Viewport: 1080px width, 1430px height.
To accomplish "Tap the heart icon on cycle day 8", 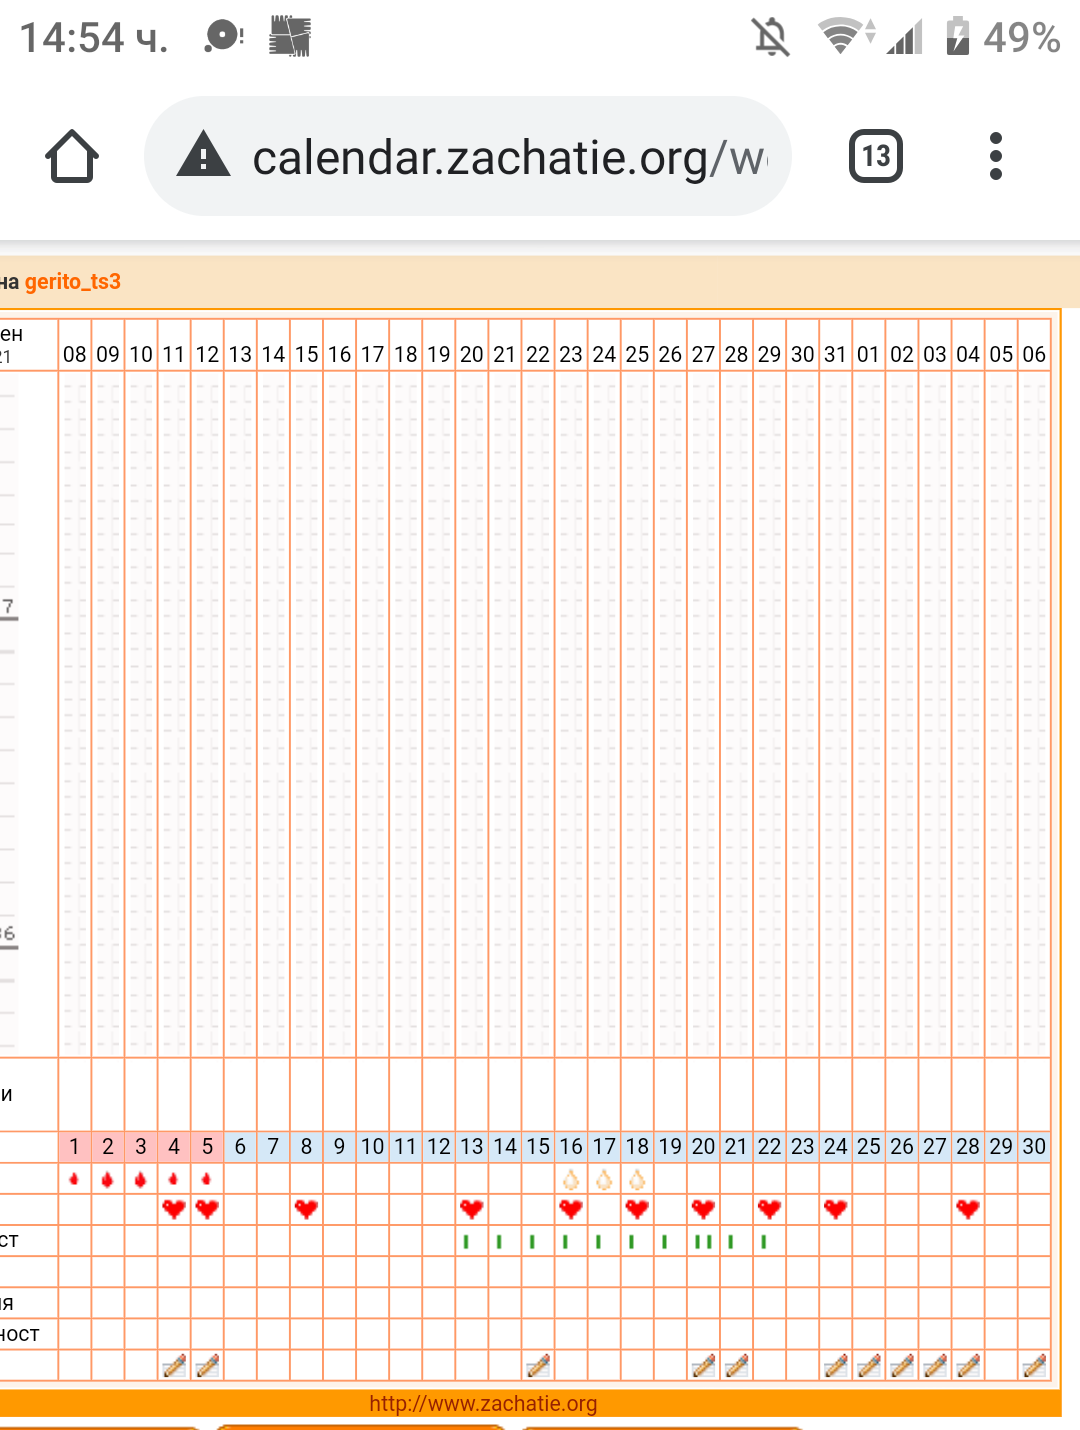I will (306, 1209).
